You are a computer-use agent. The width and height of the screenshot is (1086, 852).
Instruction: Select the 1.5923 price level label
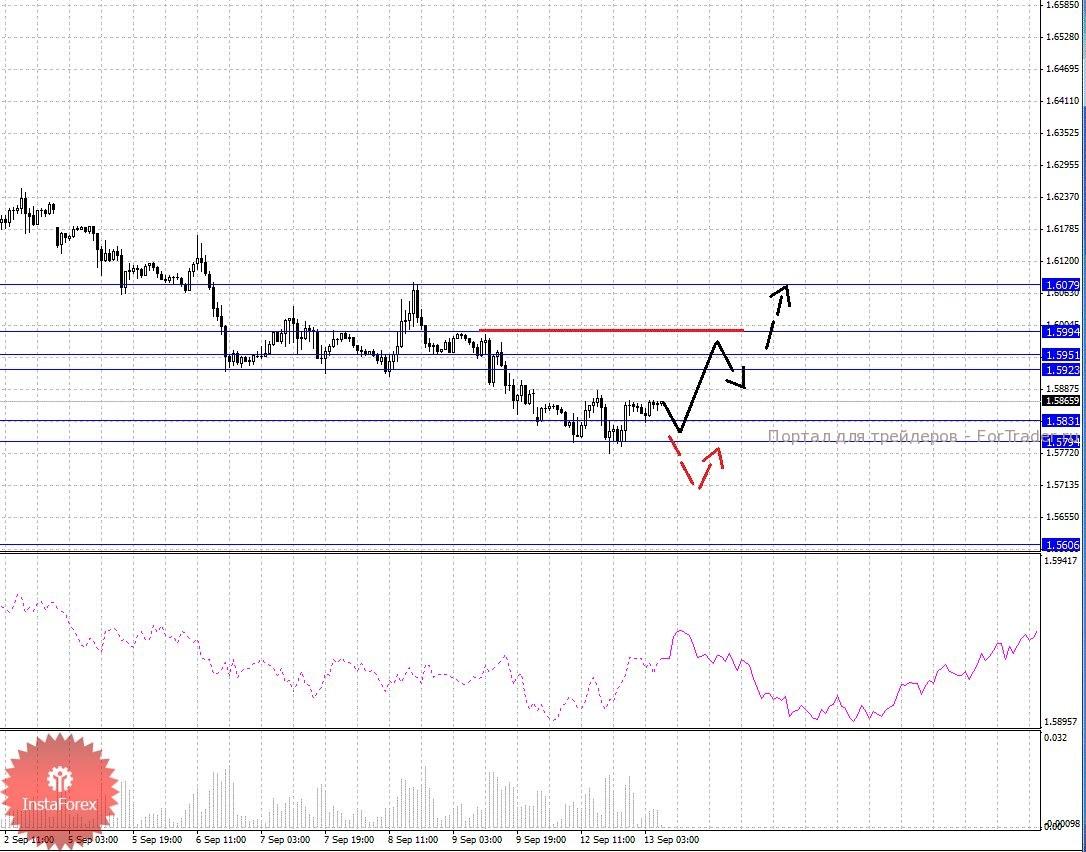pos(1061,370)
